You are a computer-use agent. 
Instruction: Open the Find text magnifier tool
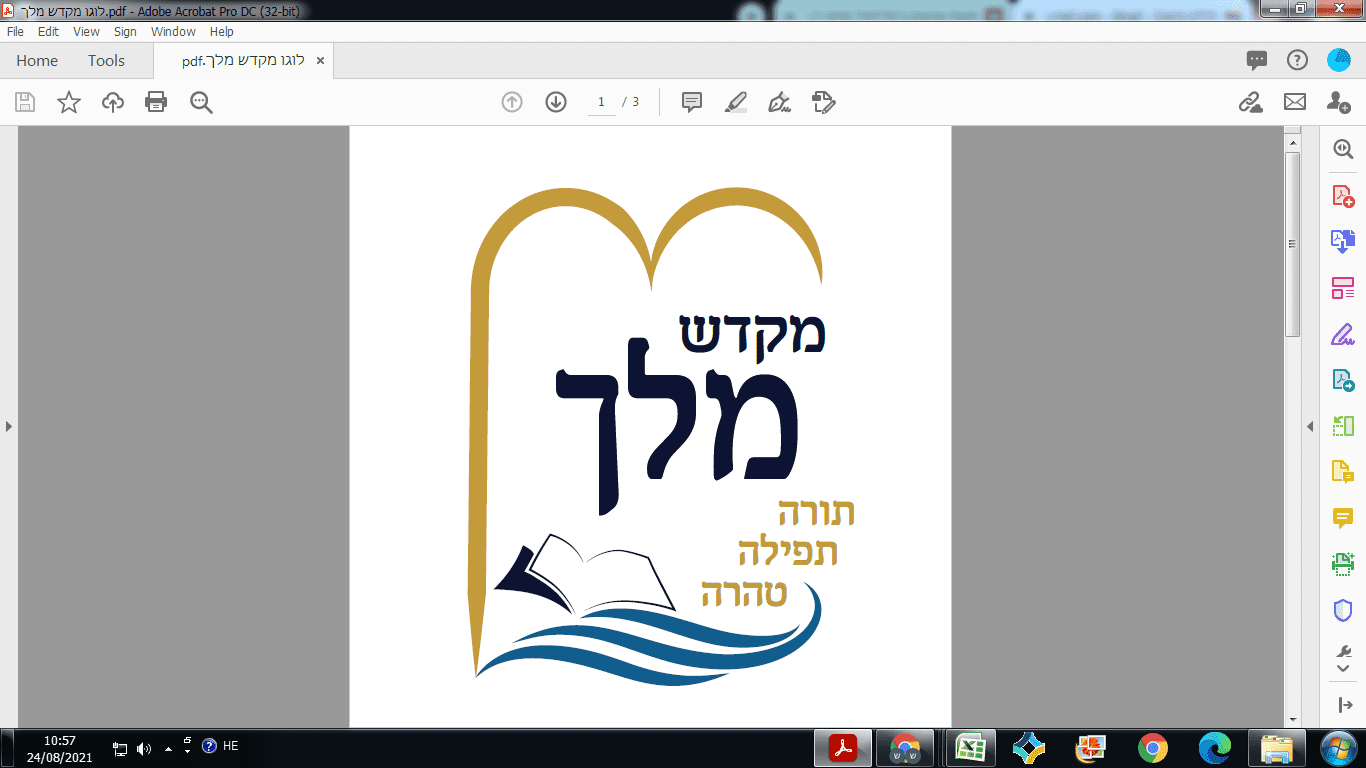[201, 102]
